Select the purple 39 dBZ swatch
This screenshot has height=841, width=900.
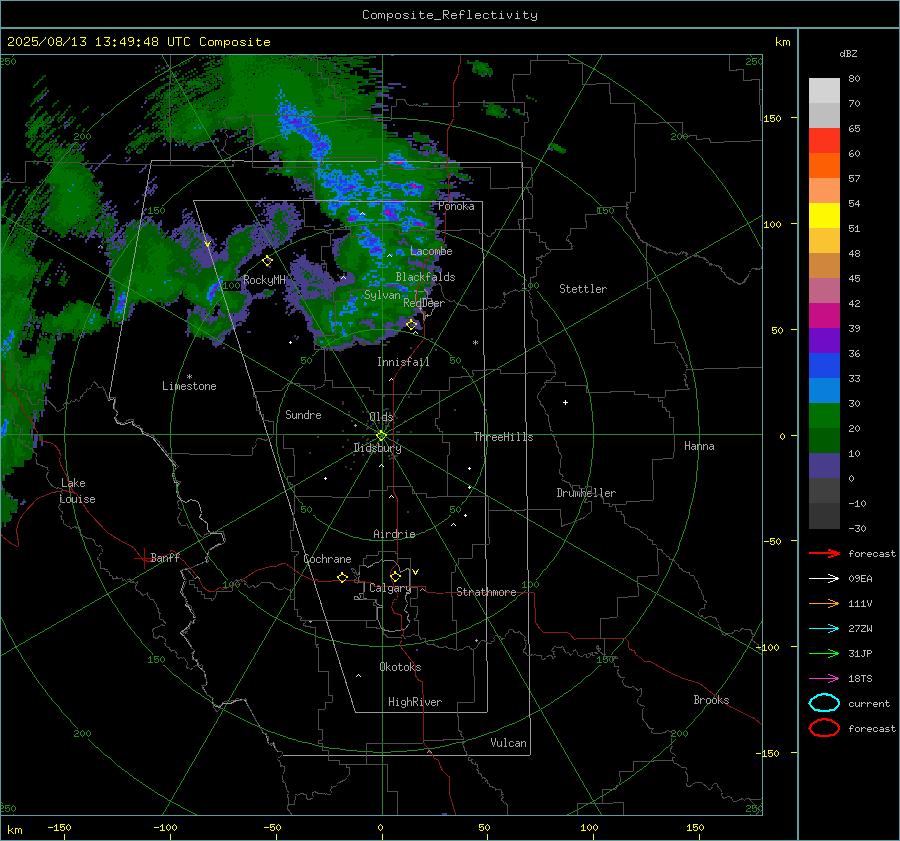tap(824, 340)
